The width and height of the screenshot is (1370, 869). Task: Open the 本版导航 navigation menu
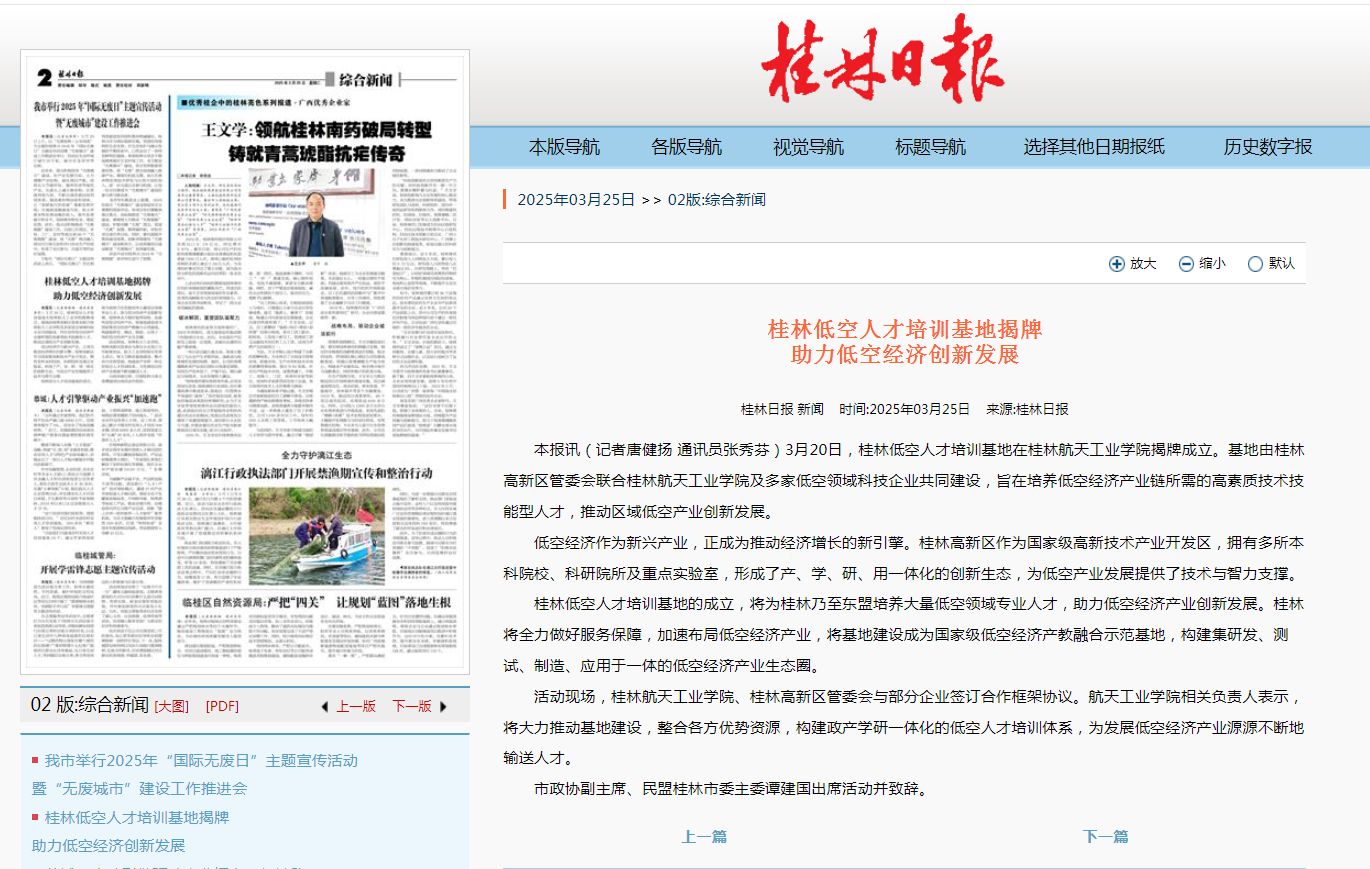(564, 147)
